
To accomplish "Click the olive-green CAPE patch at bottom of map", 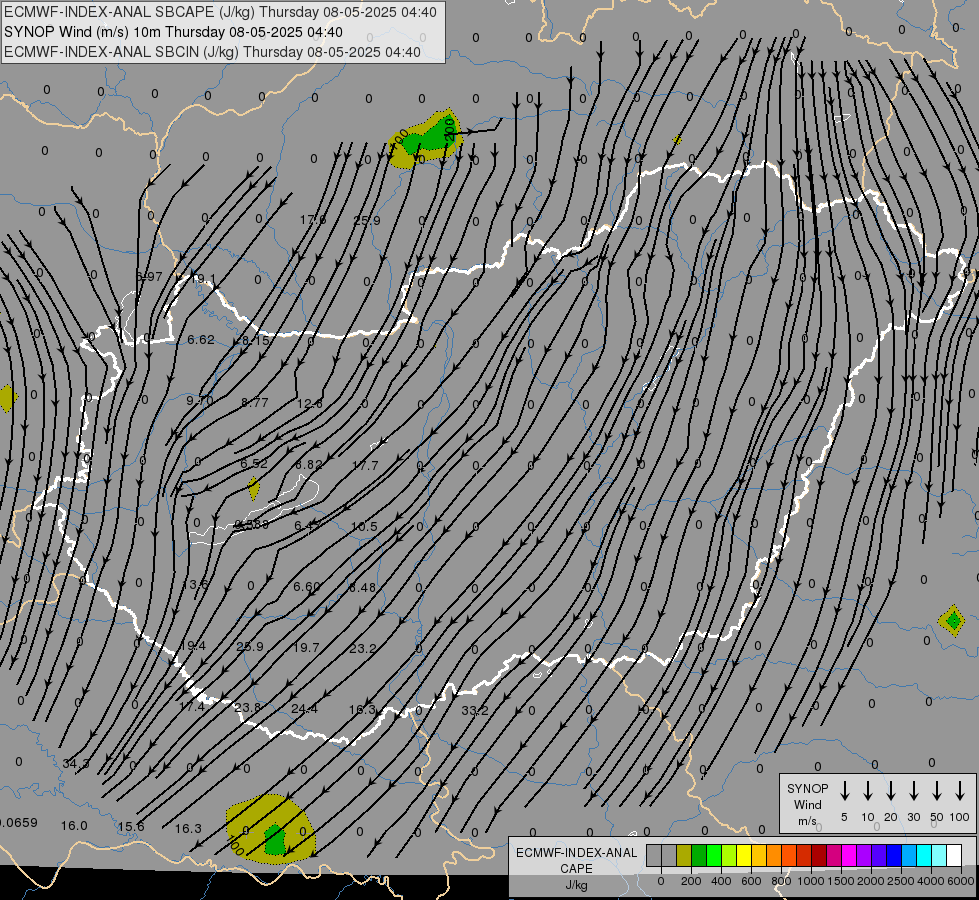I will (271, 828).
